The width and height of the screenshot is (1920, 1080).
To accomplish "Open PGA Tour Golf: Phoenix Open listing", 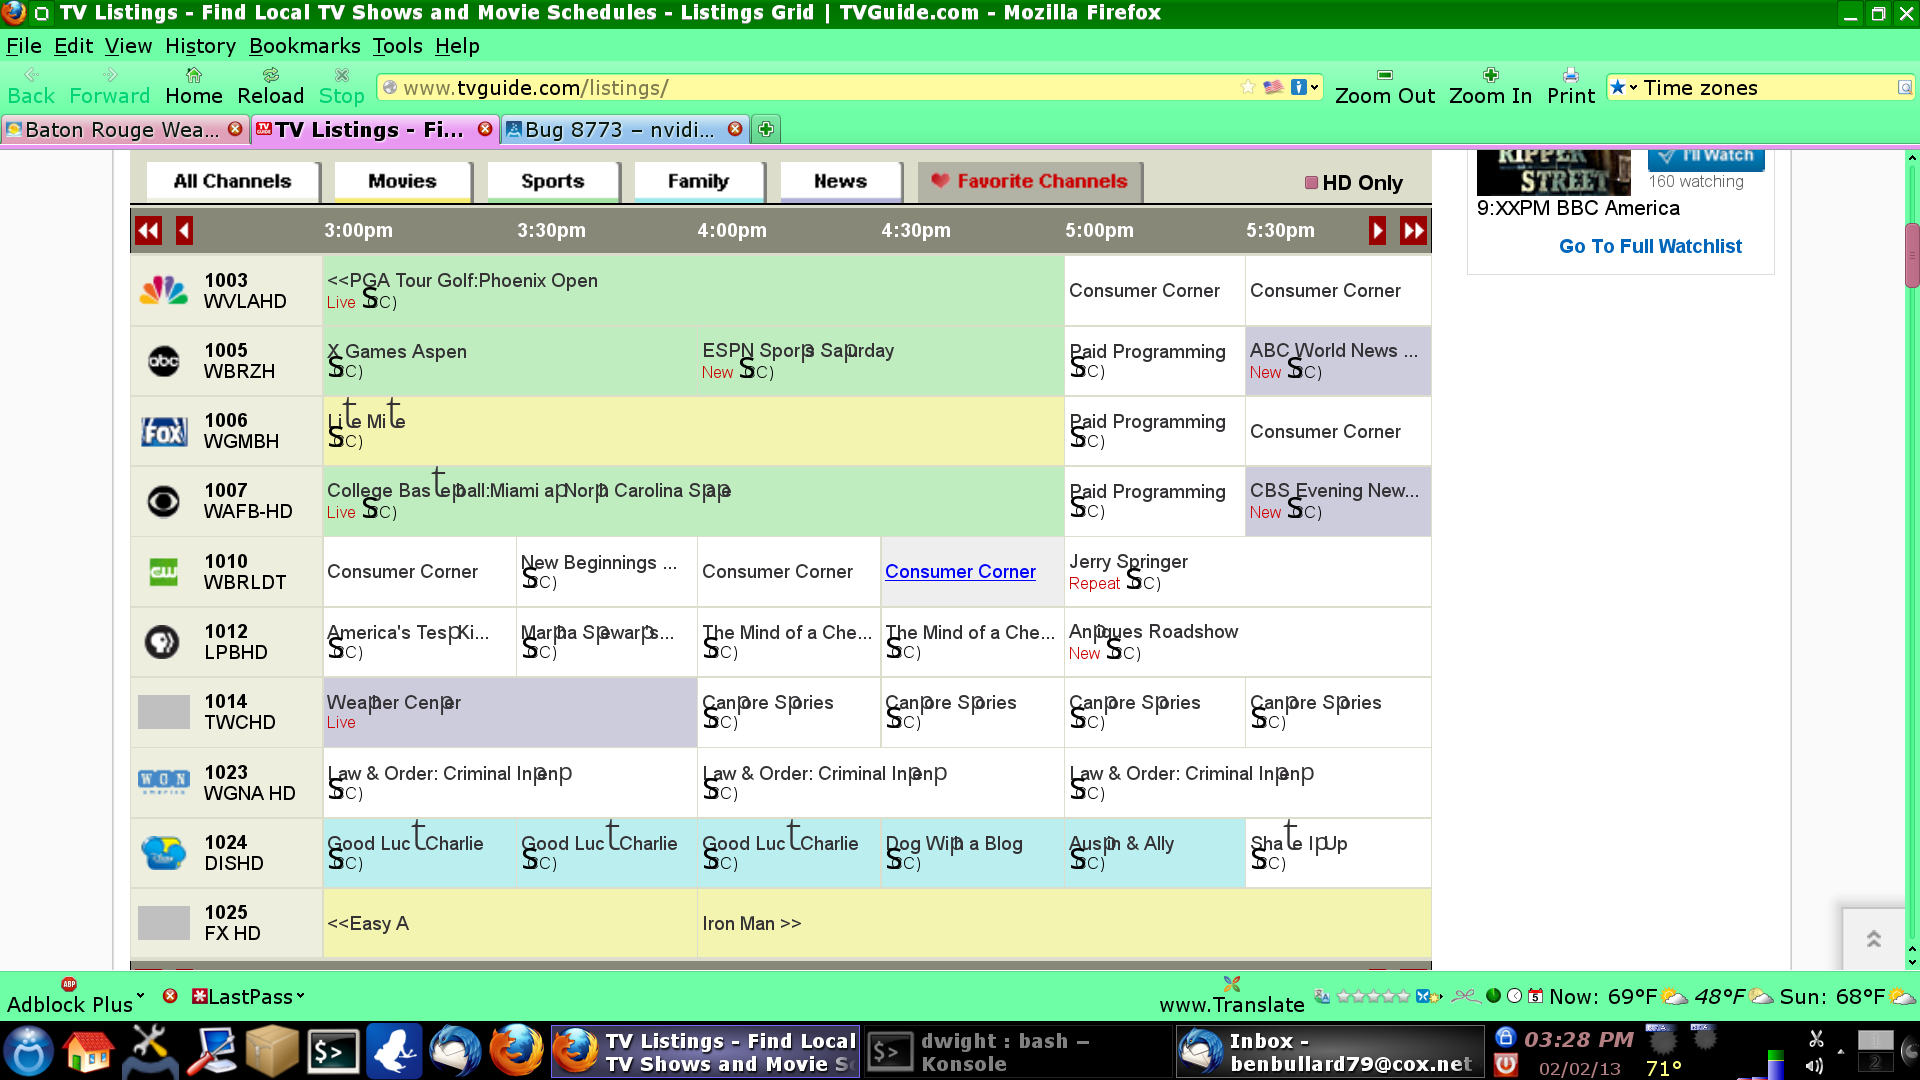I will point(462,280).
